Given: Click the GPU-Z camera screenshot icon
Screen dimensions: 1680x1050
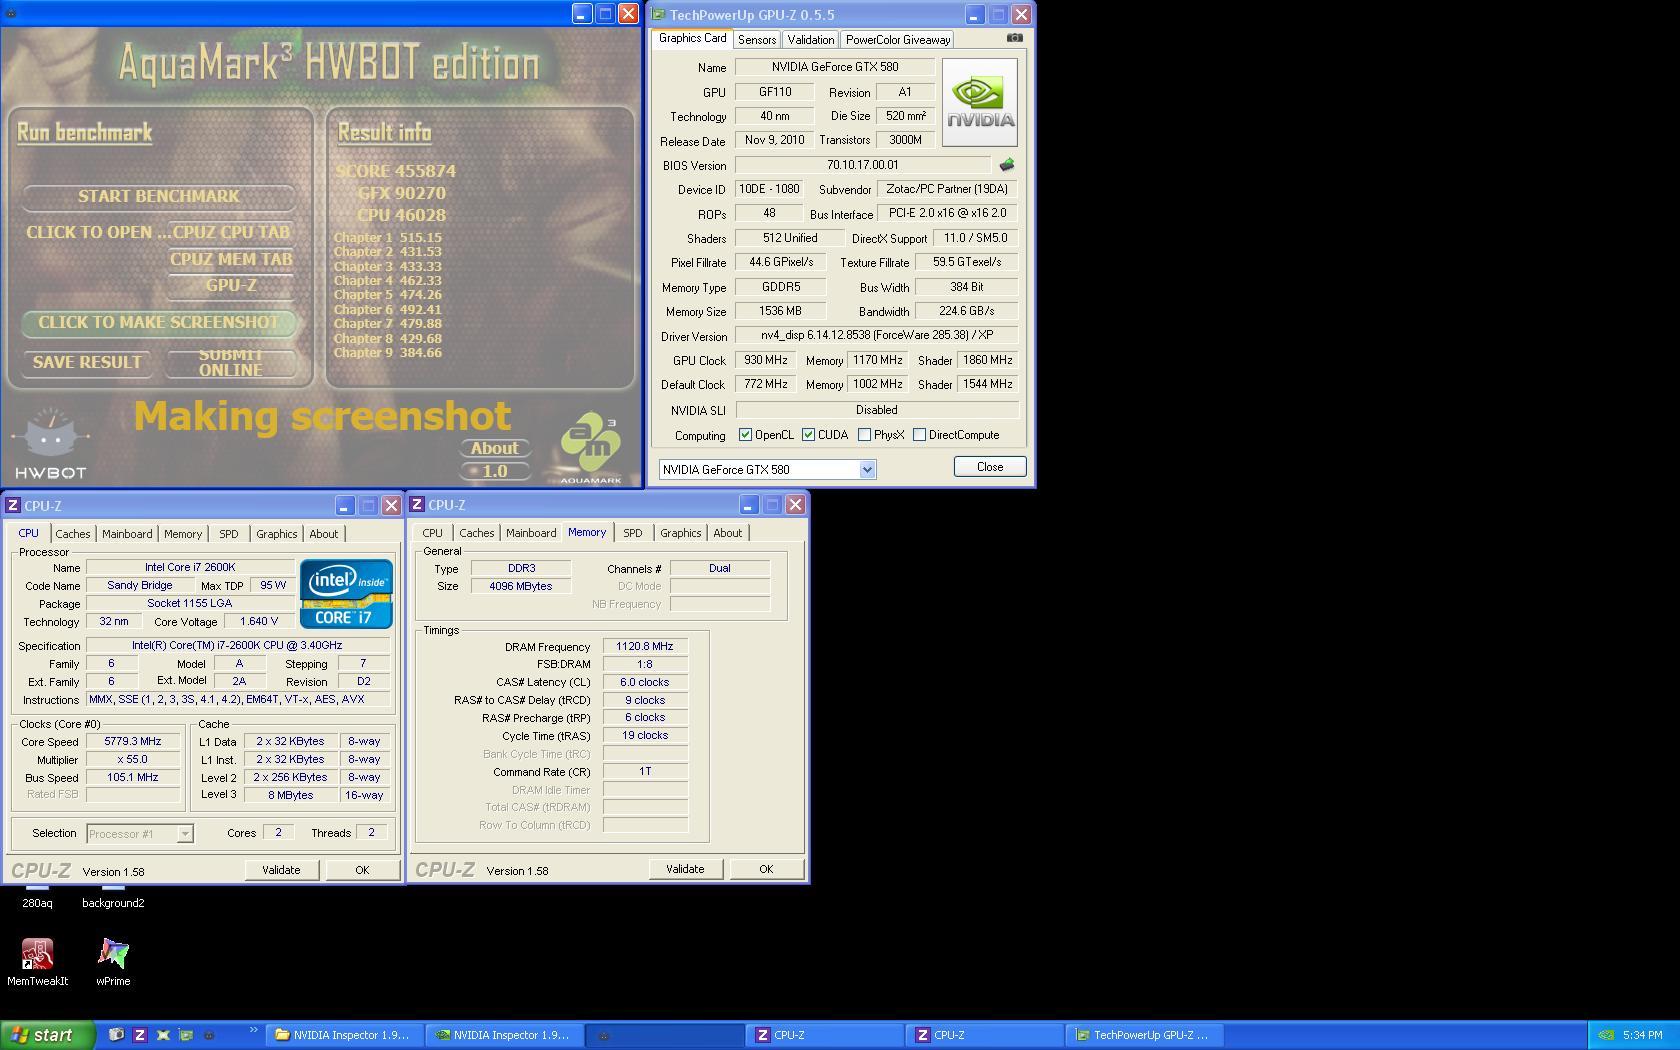Looking at the screenshot, I should pos(1014,38).
